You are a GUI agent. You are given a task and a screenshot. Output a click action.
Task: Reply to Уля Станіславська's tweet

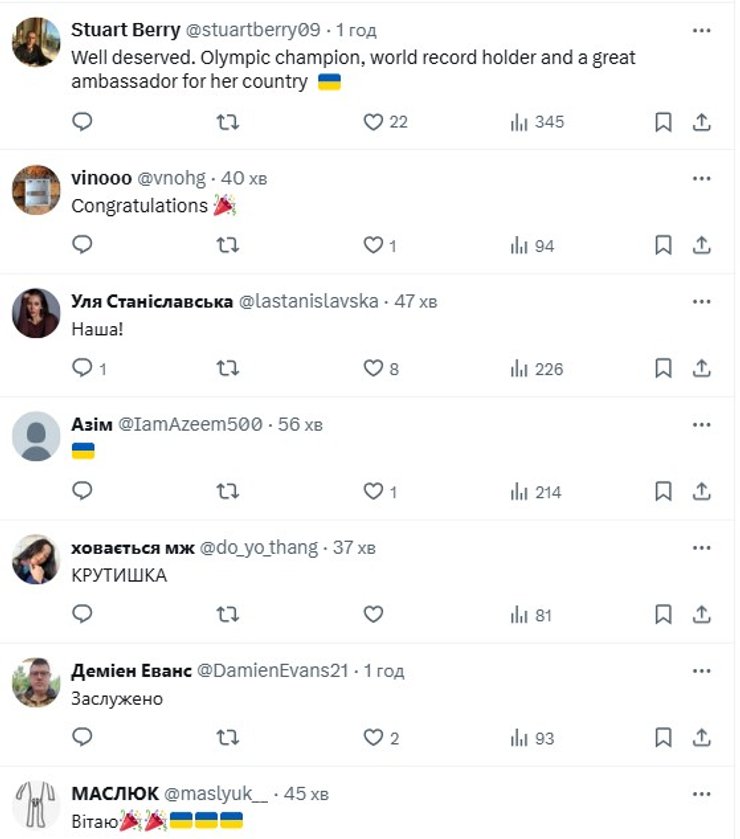click(83, 368)
